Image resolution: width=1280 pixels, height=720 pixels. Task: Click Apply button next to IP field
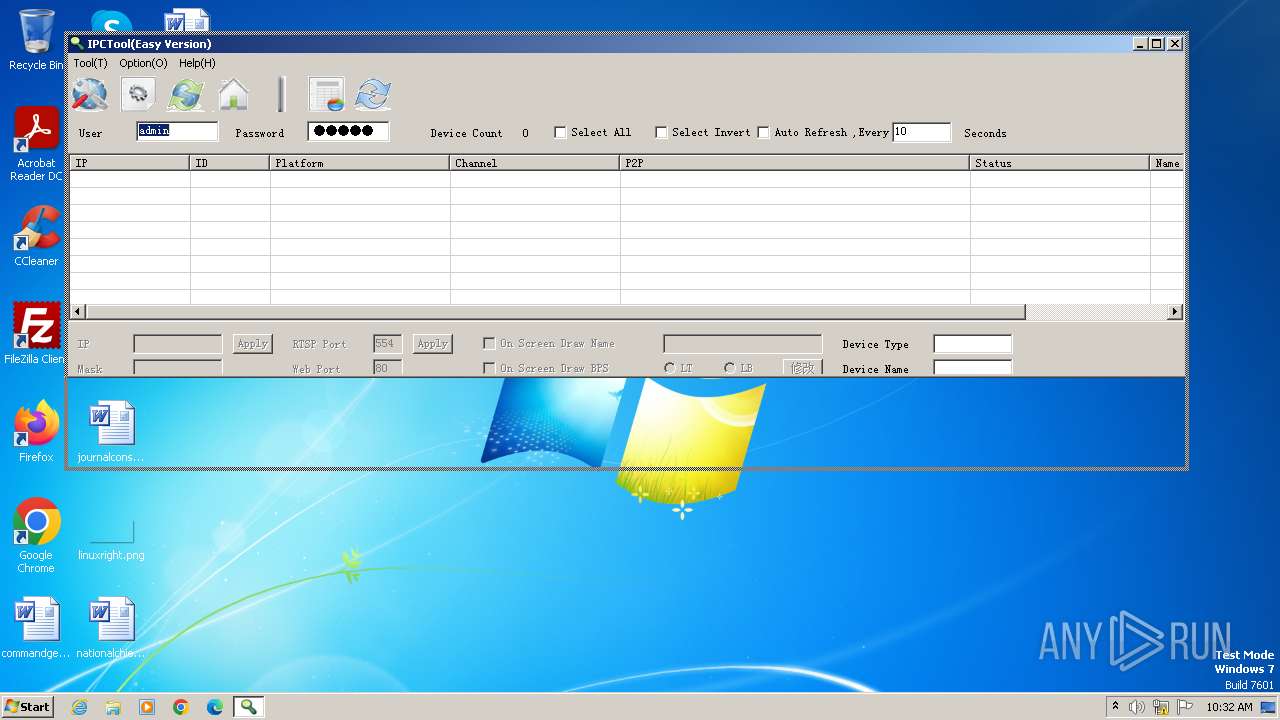coord(252,343)
